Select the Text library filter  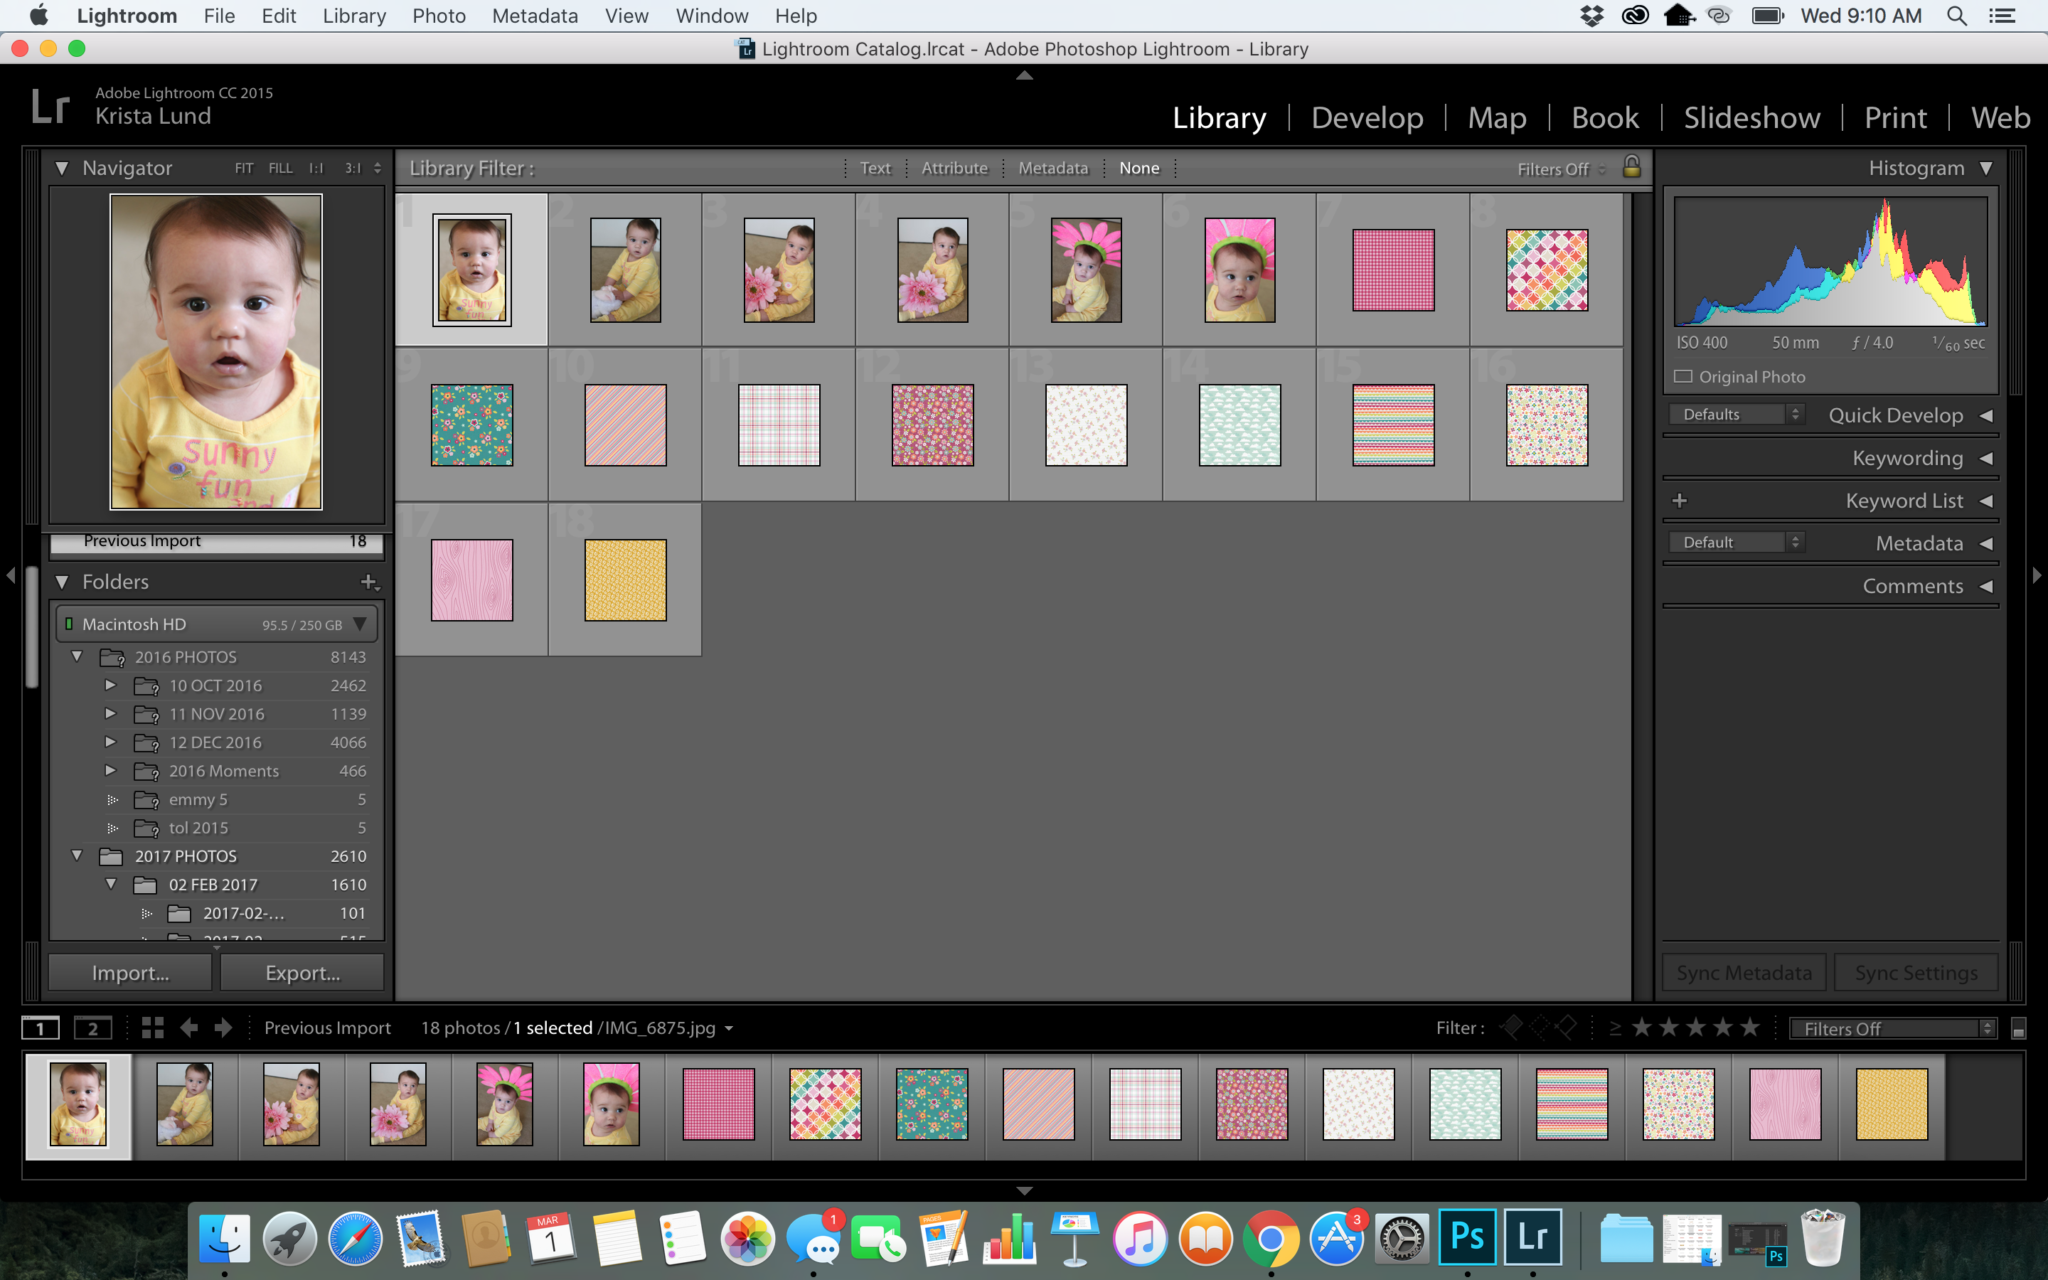[875, 168]
